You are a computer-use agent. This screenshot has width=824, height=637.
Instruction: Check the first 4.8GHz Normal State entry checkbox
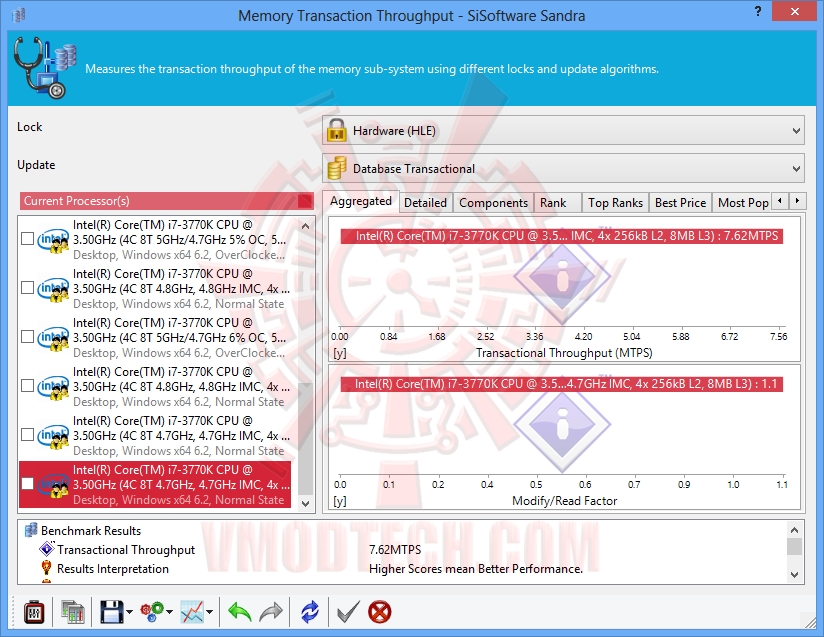(27, 288)
